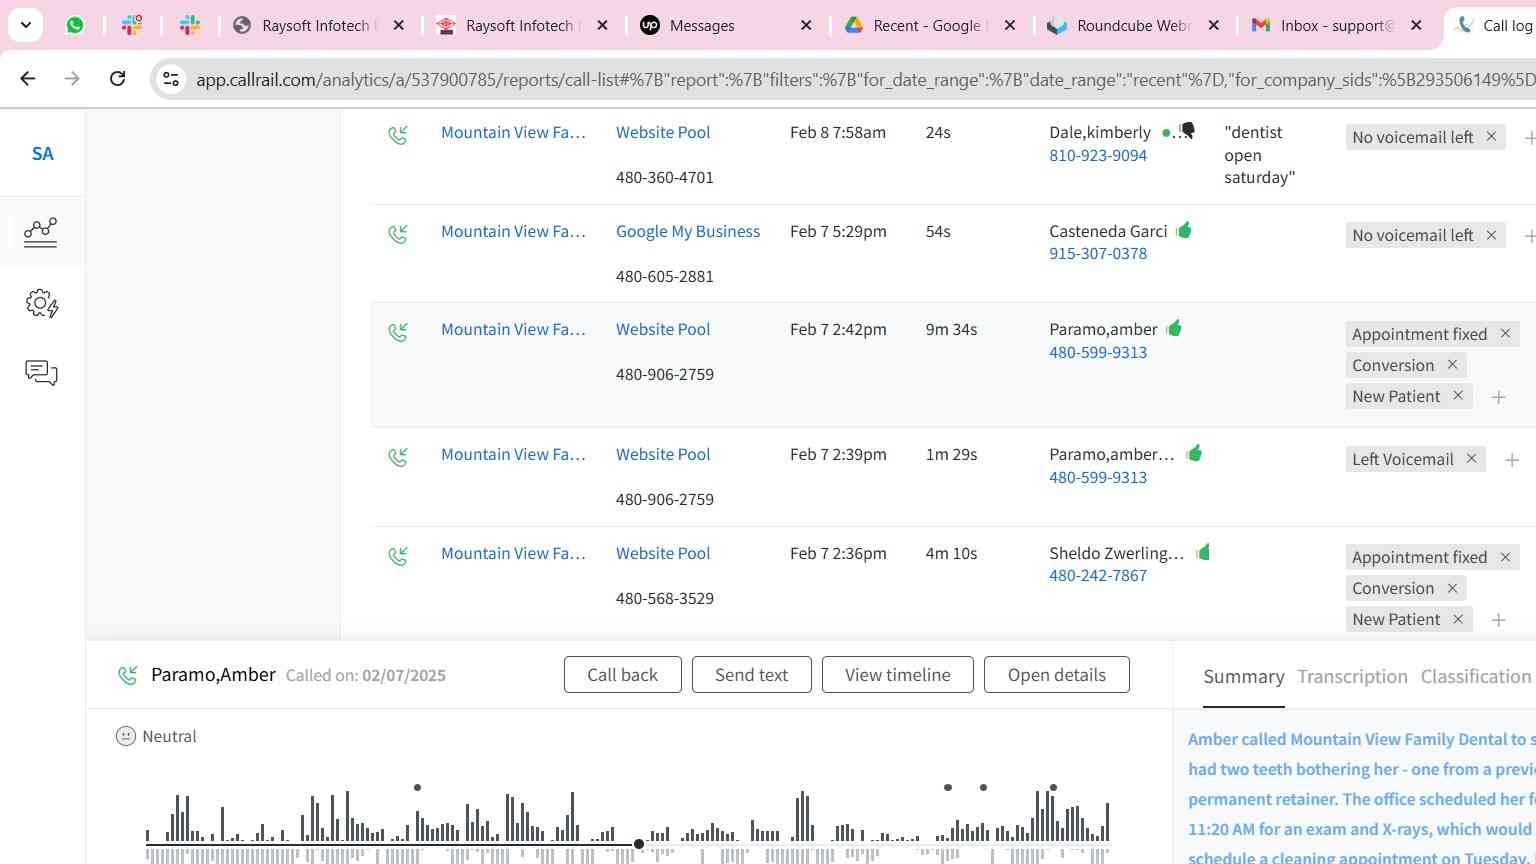Screen dimensions: 1536x864
Task: Close the Roundcube Webmail tab
Action: [x=1213, y=25]
